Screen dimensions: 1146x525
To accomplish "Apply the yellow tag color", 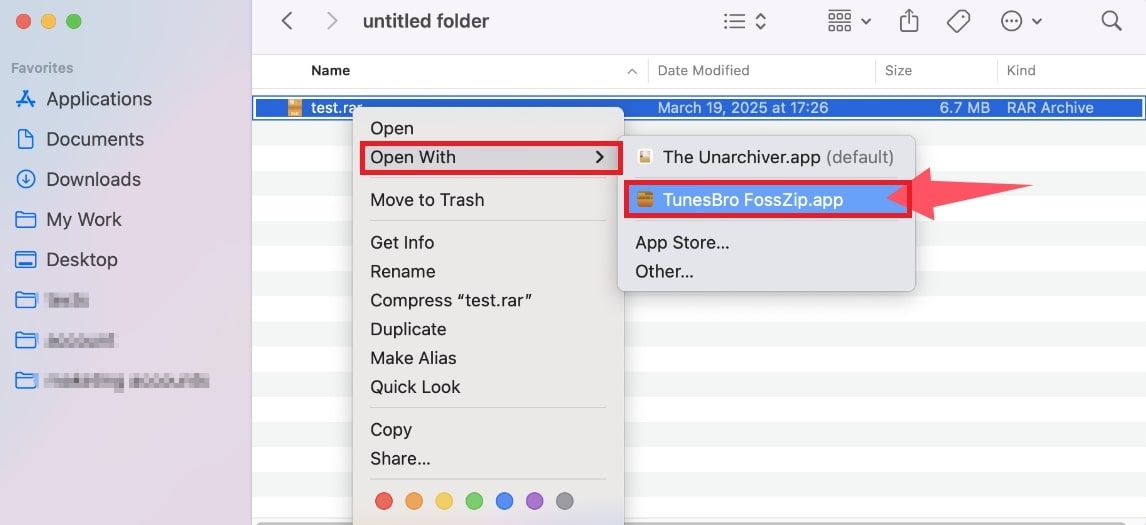I will pos(444,501).
